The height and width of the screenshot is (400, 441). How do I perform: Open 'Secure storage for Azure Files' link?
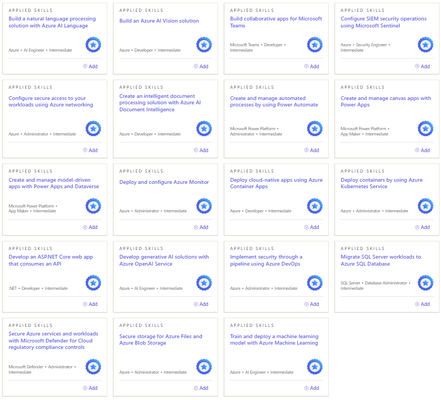(x=161, y=339)
